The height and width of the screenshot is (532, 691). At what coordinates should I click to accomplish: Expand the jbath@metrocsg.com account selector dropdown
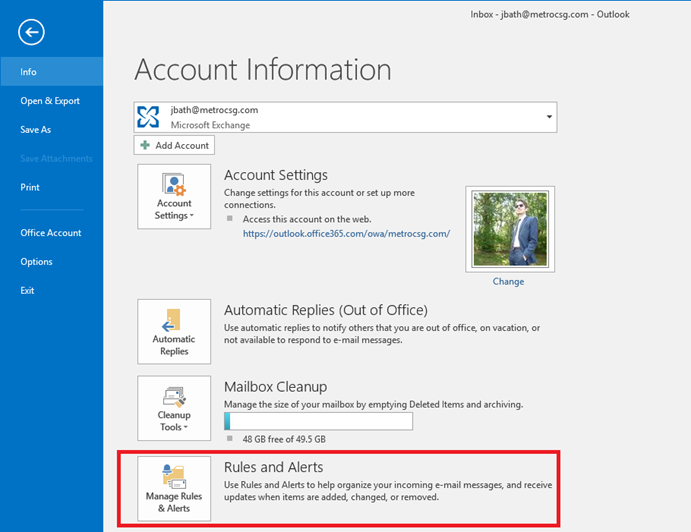tap(549, 117)
